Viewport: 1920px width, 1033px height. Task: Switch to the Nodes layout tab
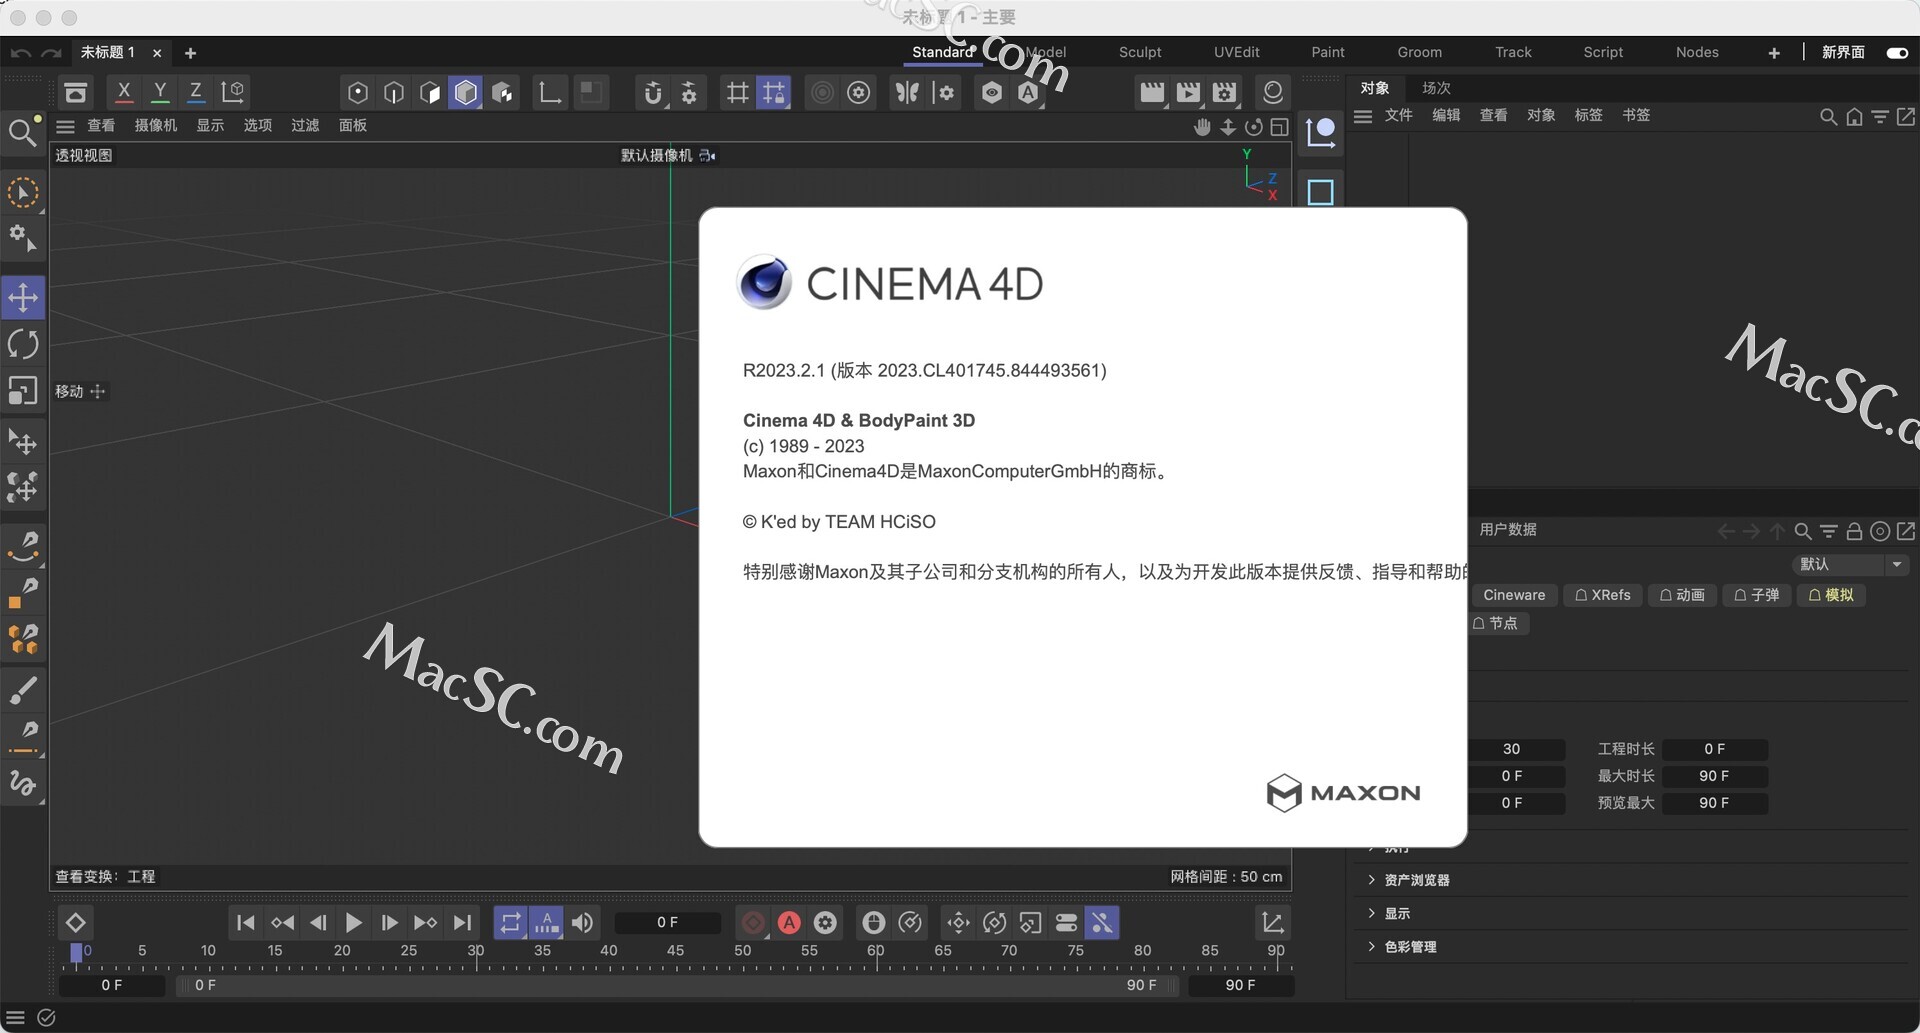click(1697, 52)
